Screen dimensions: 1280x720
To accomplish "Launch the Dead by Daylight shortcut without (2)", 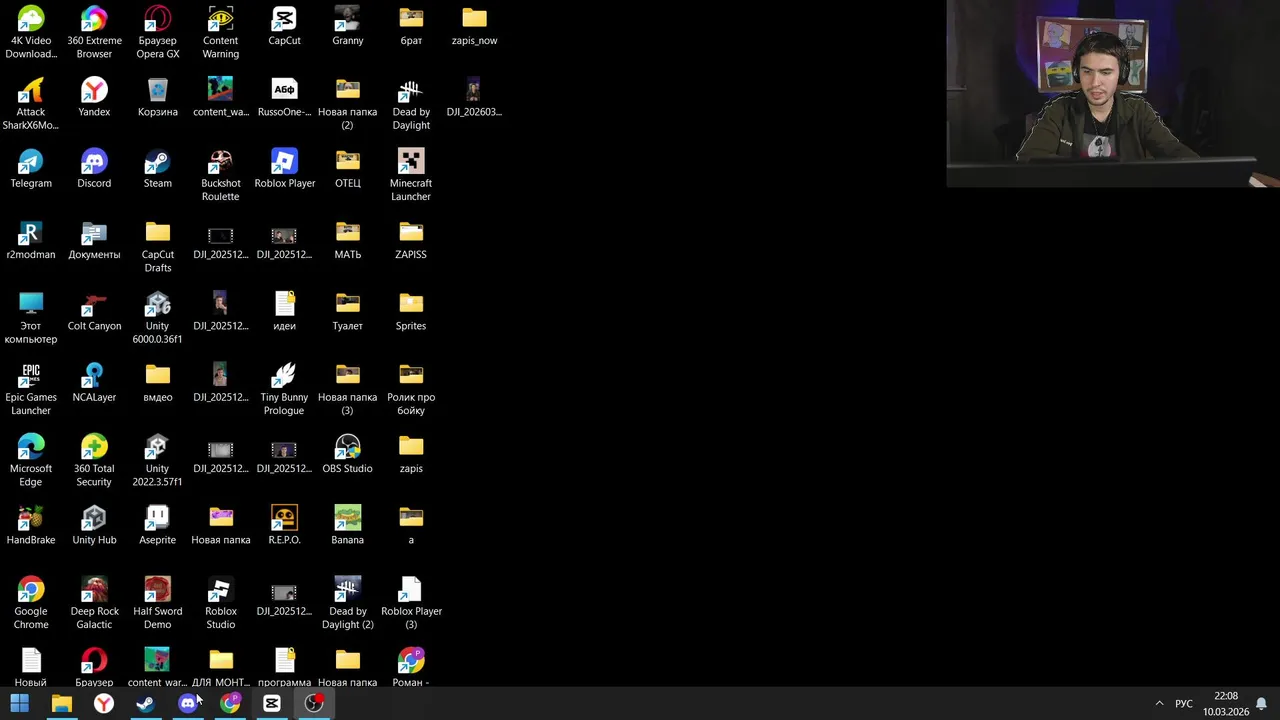I will point(411,104).
